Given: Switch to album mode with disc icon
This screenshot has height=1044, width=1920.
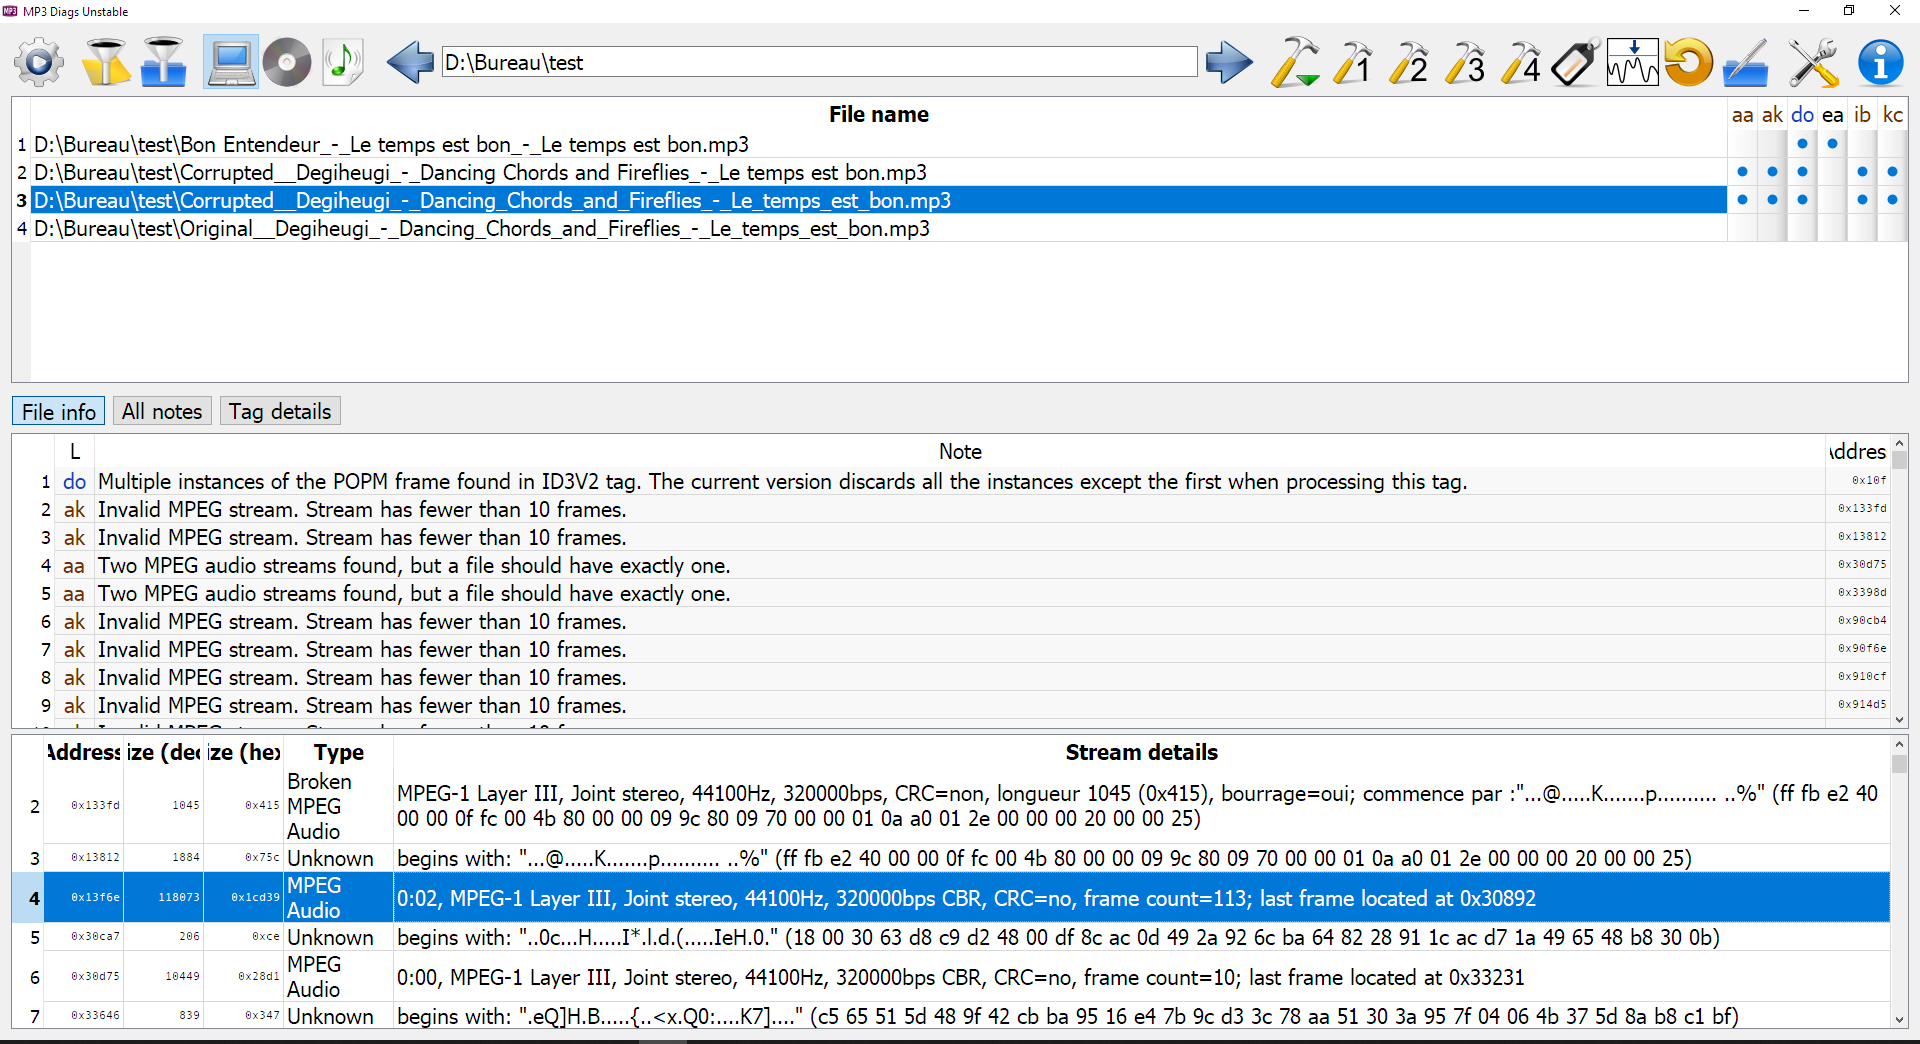Looking at the screenshot, I should 287,63.
